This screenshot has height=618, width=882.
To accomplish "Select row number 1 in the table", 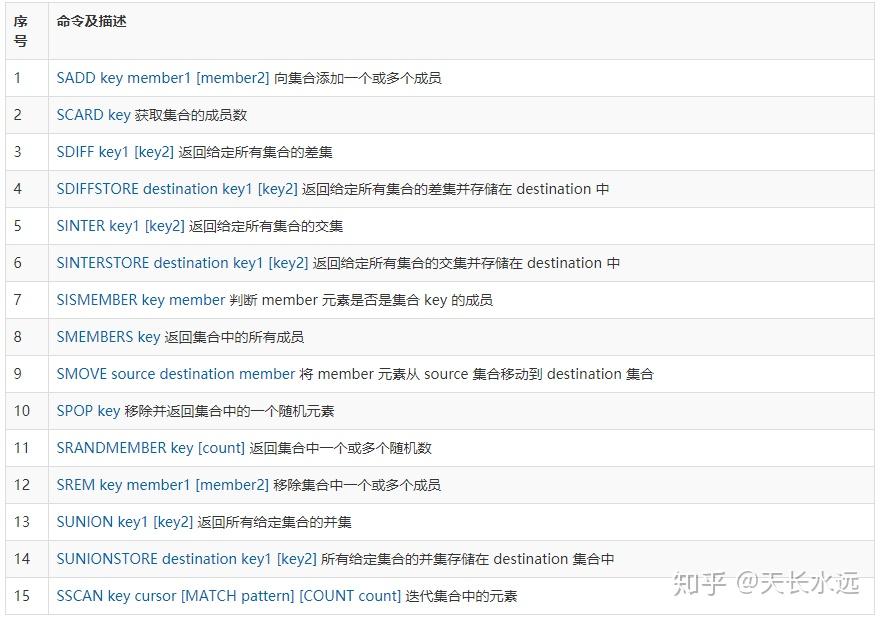I will point(17,78).
